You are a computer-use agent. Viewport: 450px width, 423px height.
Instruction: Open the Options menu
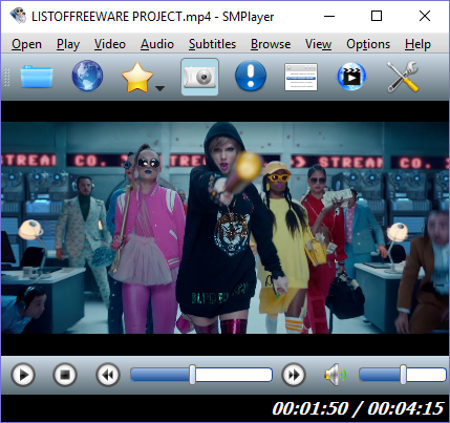368,44
